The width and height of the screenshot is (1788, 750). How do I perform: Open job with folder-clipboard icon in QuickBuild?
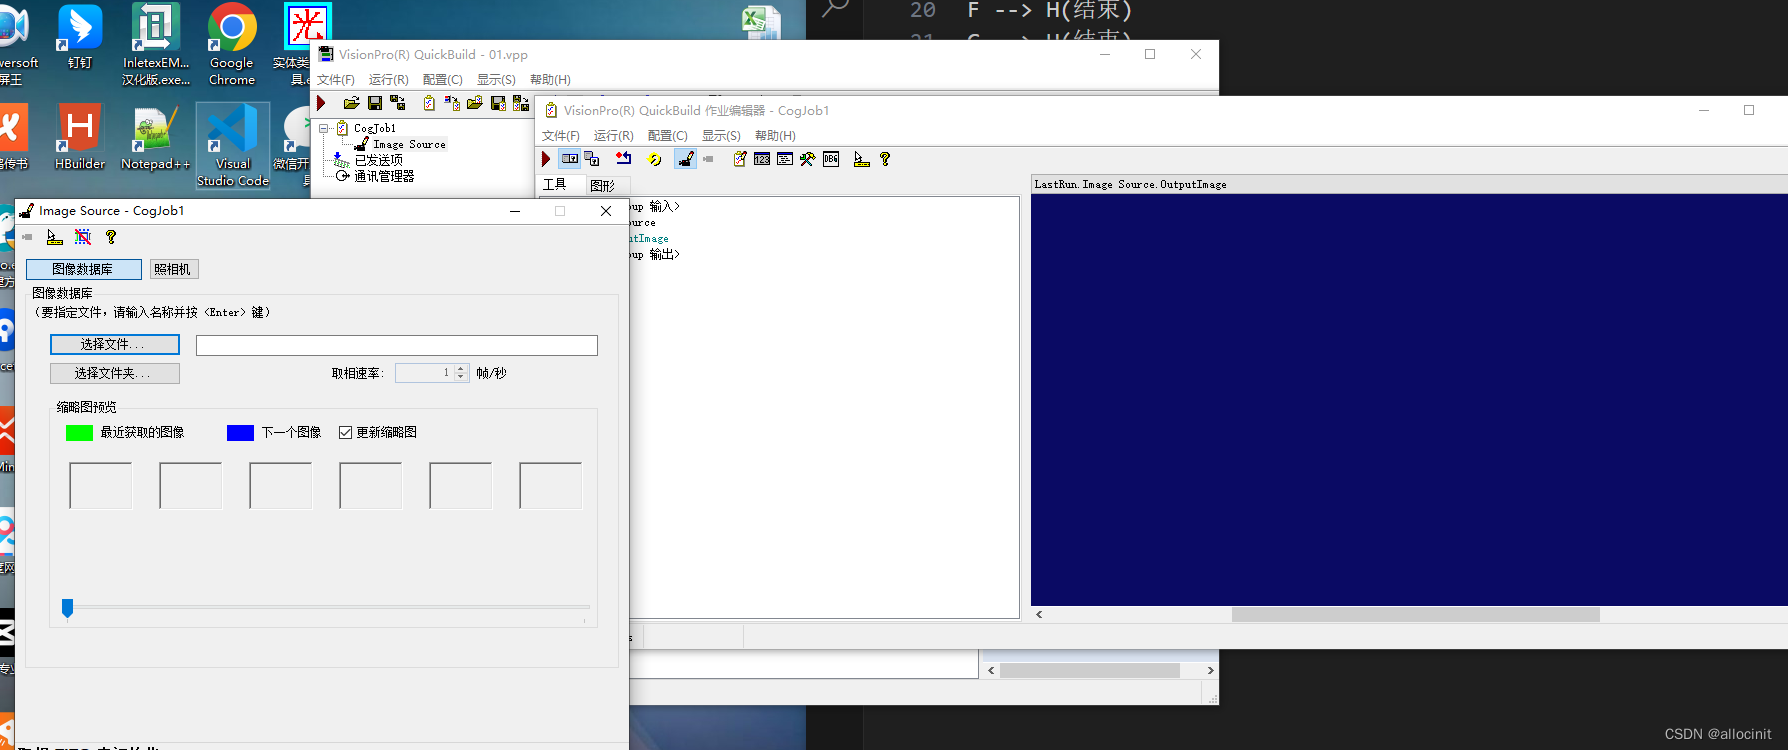(475, 103)
